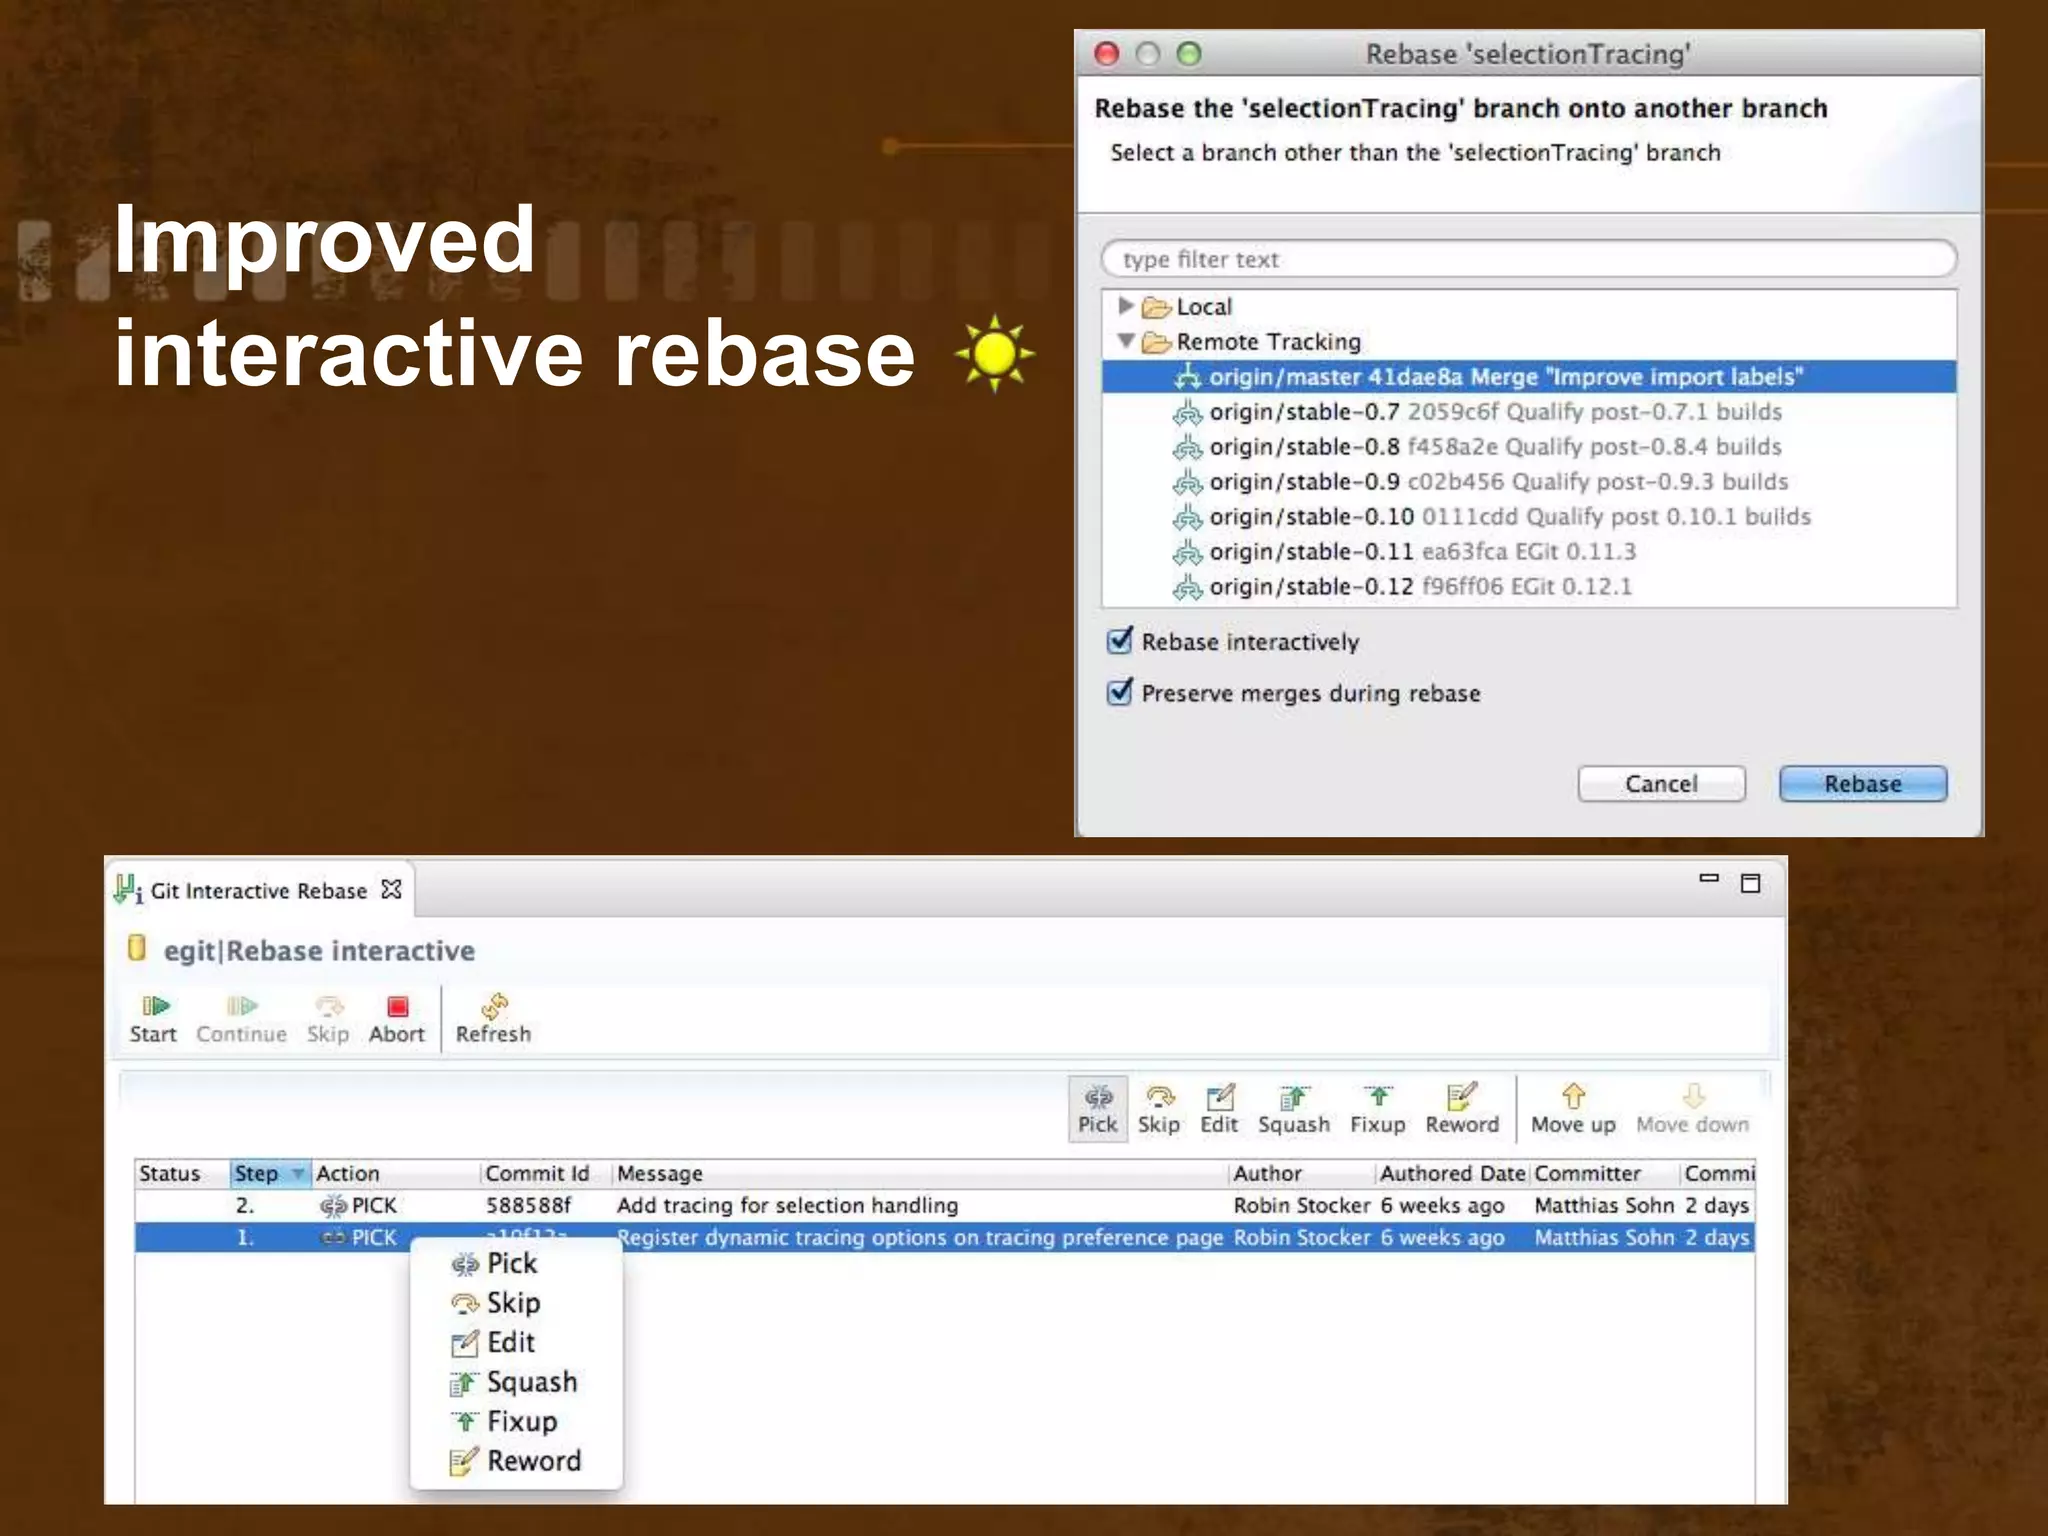Click the green zoom button of Rebase dialog
Viewport: 2048px width, 1536px height.
(1189, 53)
